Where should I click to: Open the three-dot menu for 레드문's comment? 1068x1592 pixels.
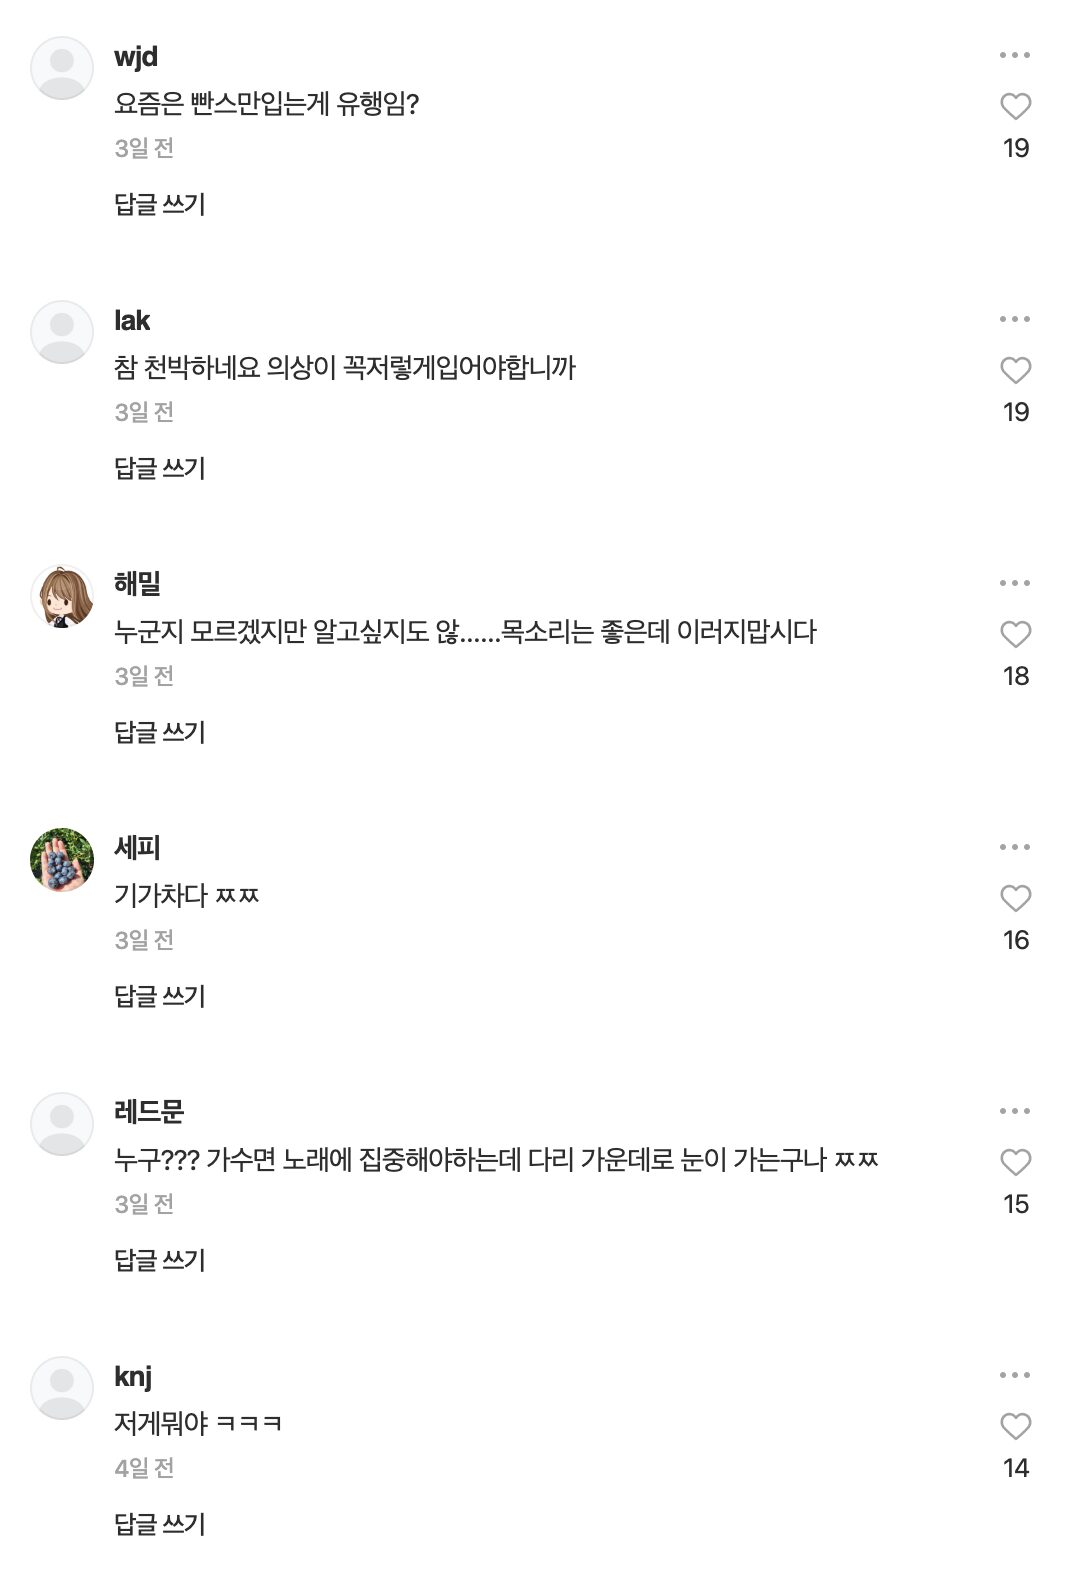click(x=1014, y=1111)
